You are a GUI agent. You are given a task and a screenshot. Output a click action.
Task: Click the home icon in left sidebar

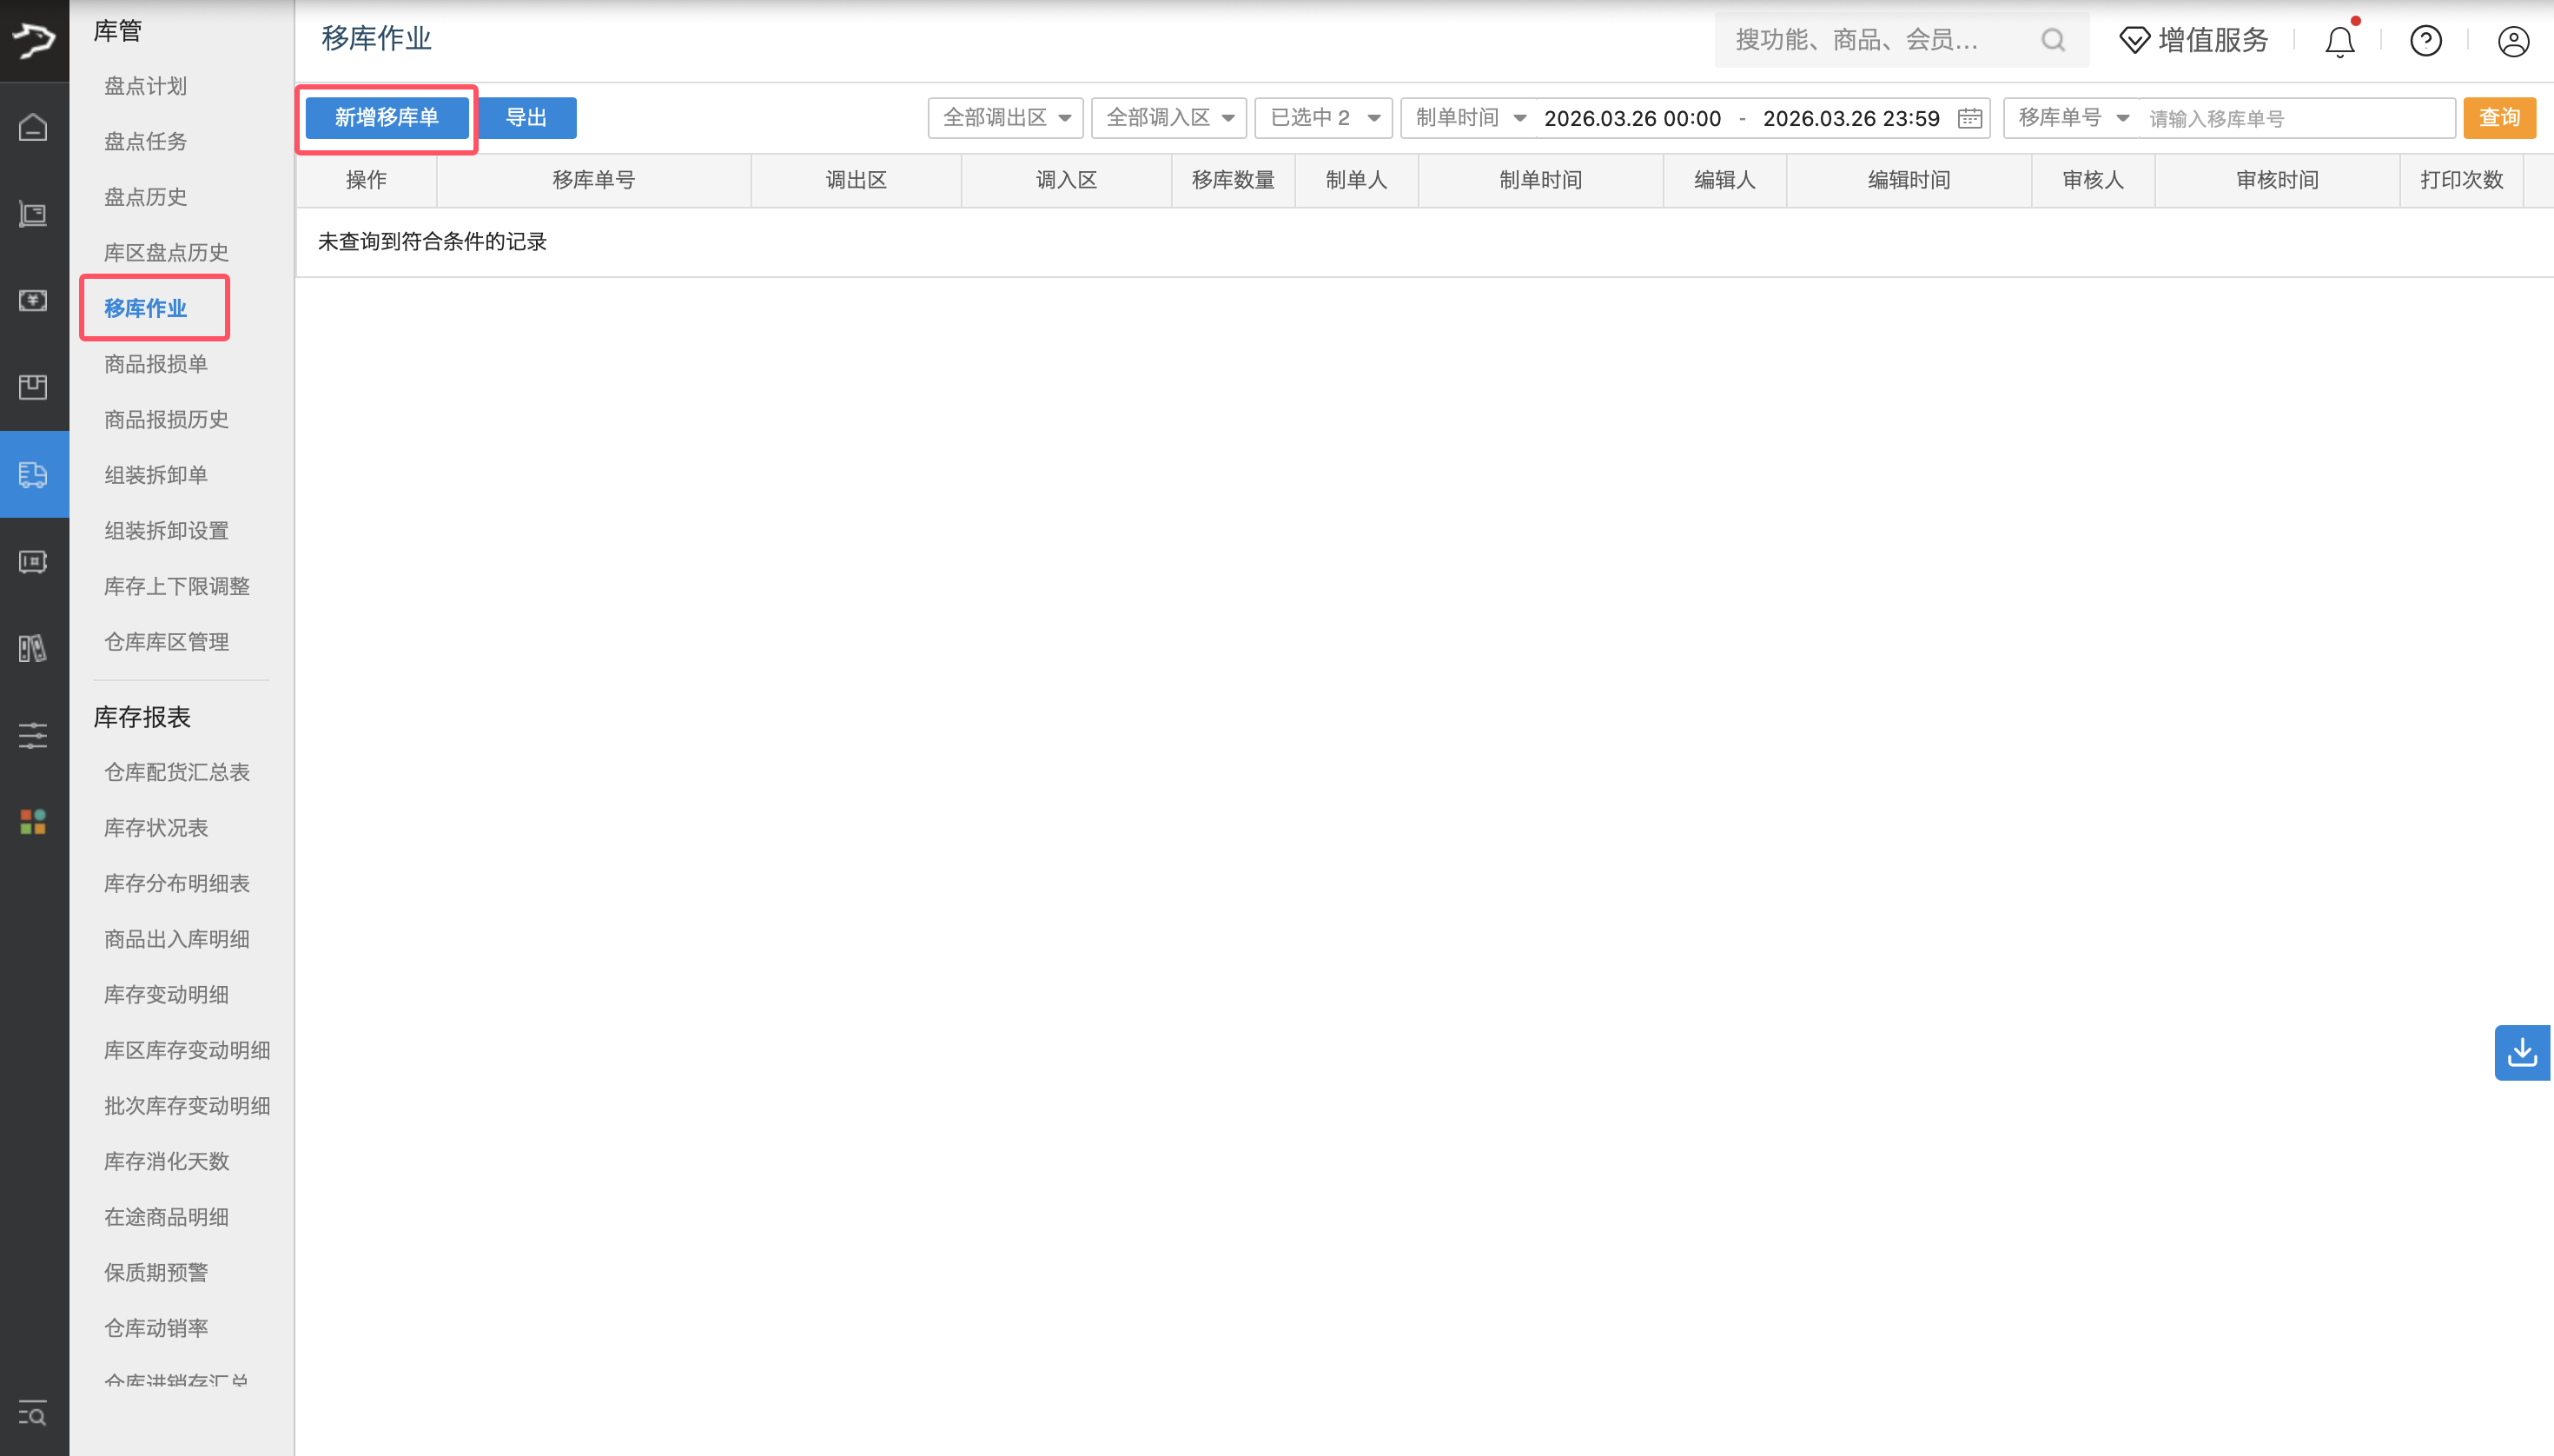(x=33, y=128)
